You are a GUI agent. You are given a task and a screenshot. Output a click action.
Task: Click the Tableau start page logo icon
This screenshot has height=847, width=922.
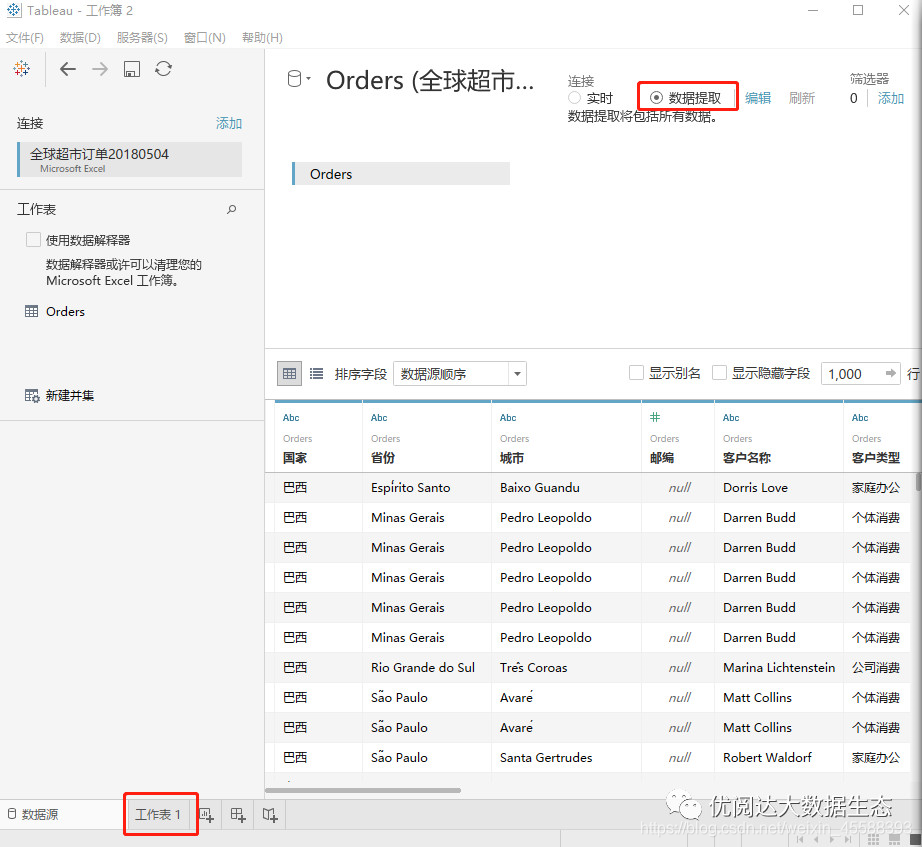pos(22,69)
